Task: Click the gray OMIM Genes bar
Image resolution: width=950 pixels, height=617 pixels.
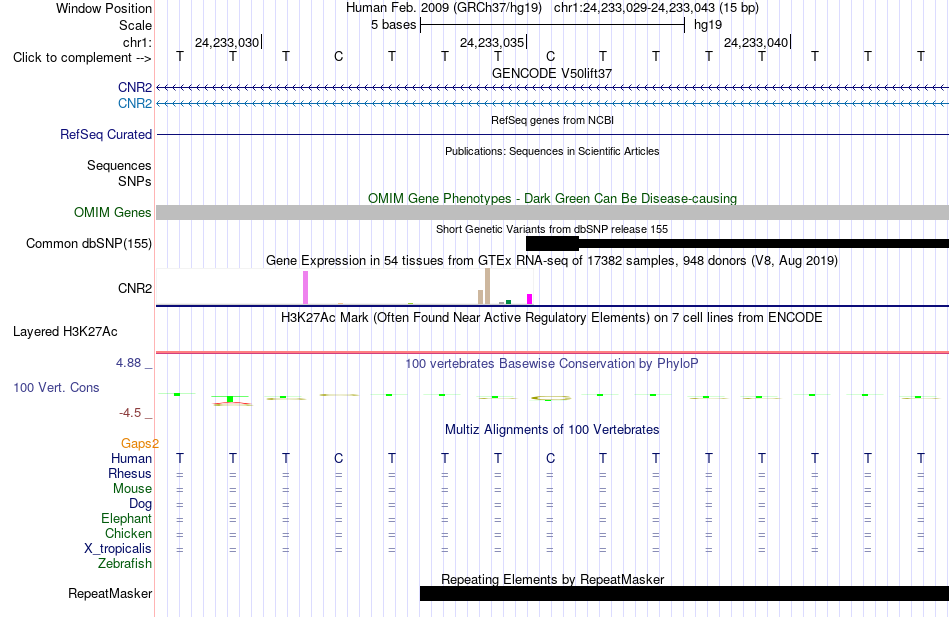Action: click(x=552, y=212)
